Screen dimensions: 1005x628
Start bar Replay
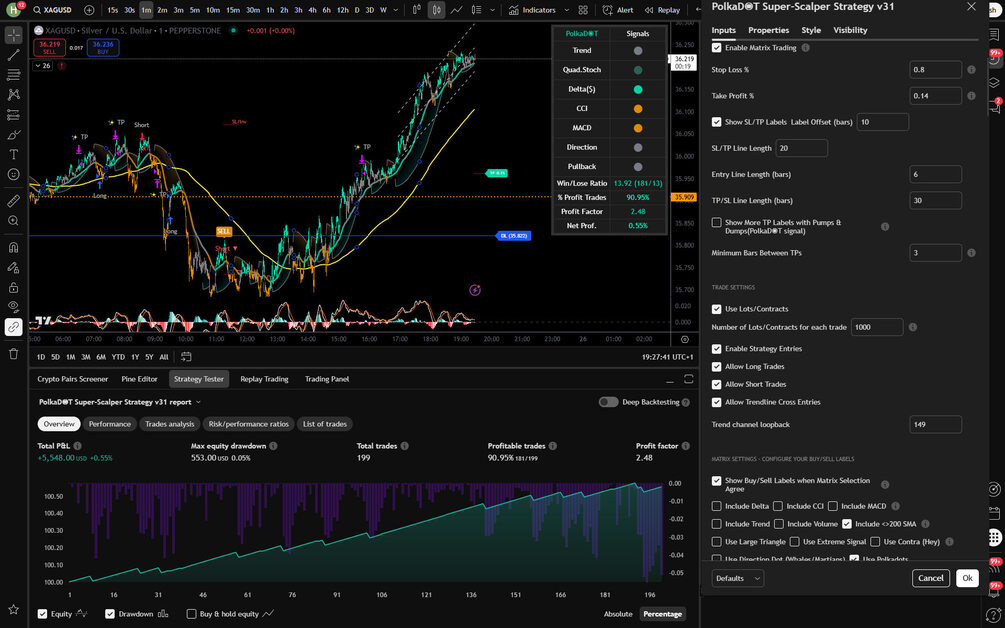point(663,10)
